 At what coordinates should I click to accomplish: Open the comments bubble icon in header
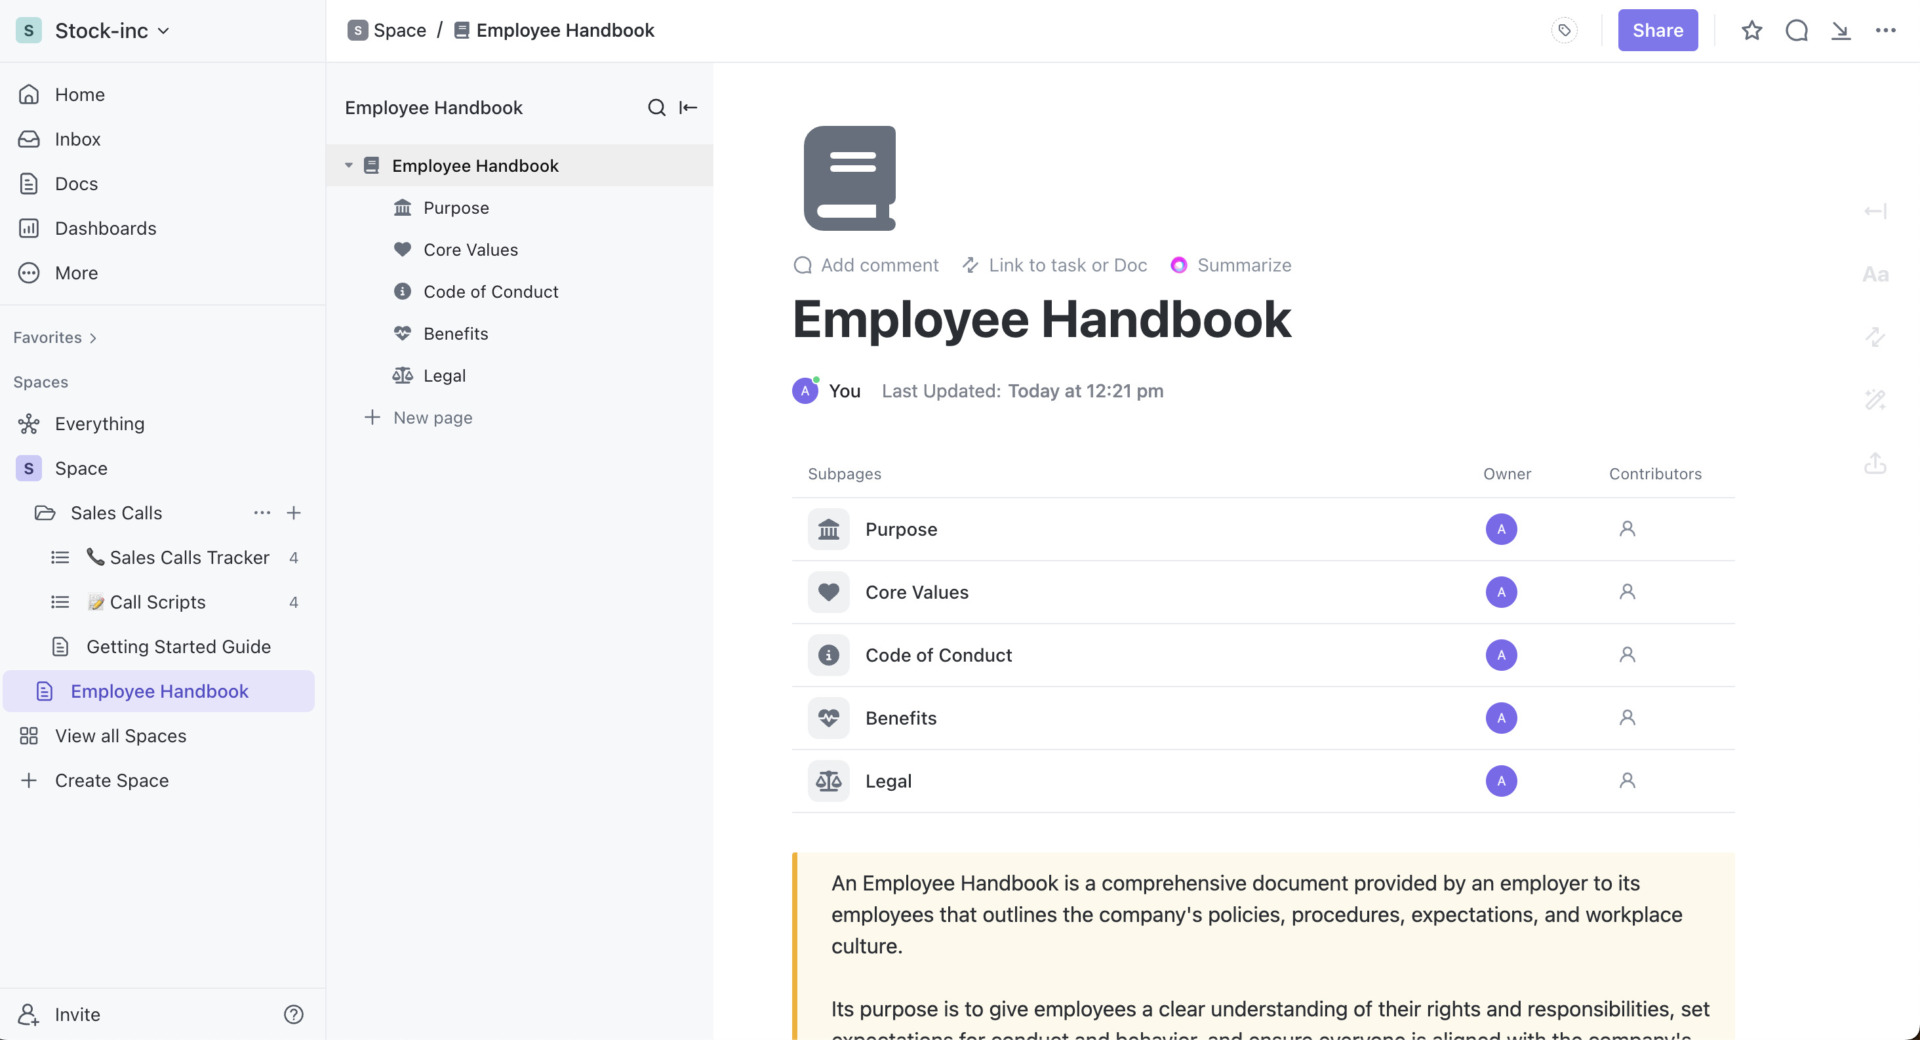click(1796, 31)
